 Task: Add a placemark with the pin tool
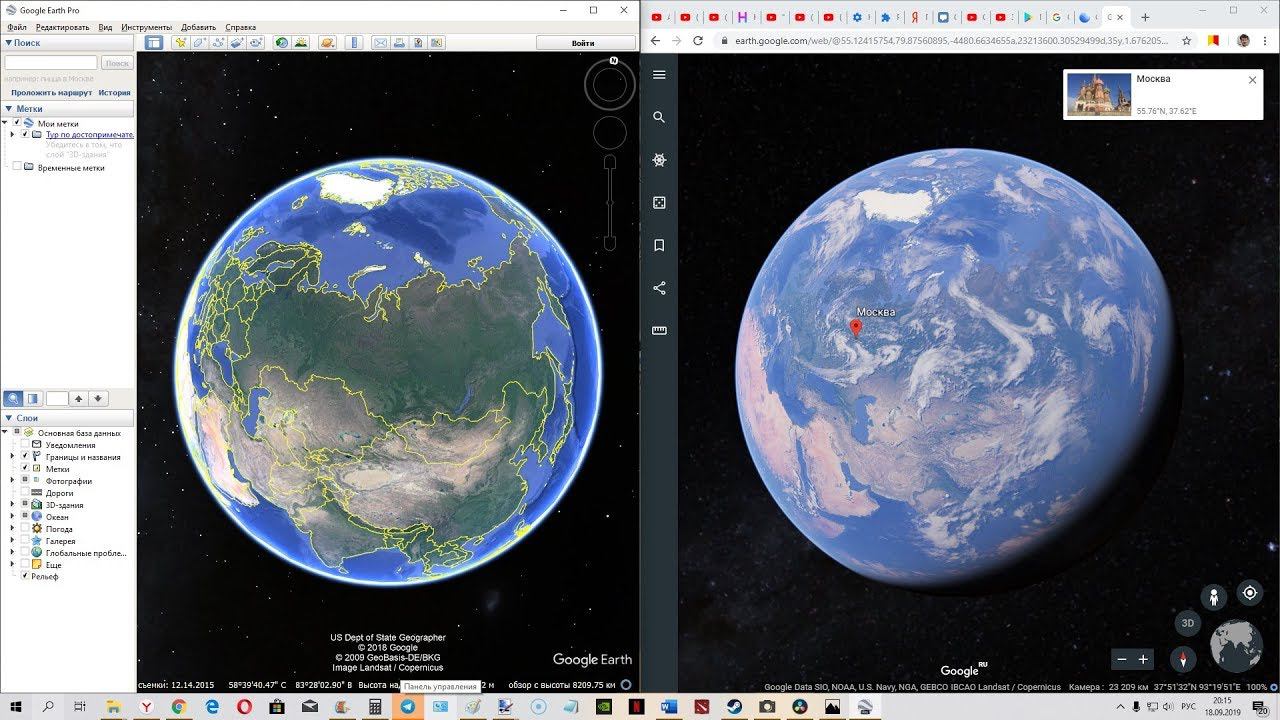(180, 43)
